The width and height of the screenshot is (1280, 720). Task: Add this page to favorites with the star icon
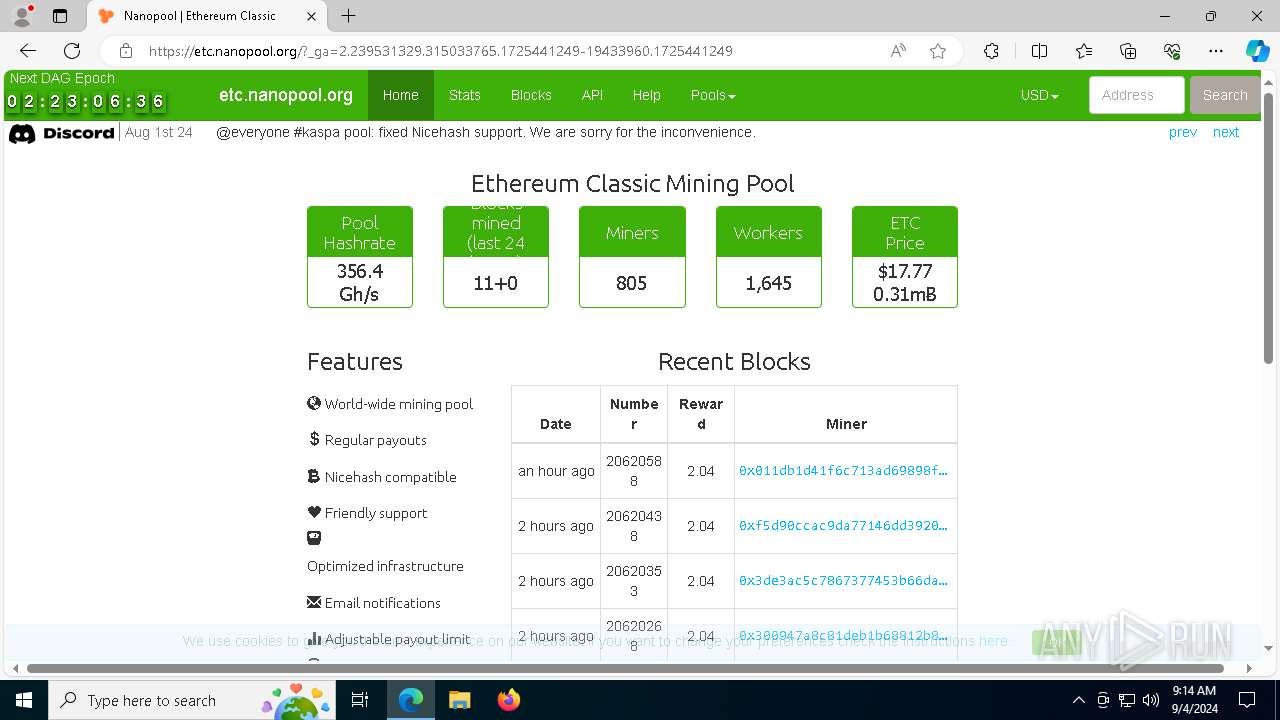coord(938,51)
